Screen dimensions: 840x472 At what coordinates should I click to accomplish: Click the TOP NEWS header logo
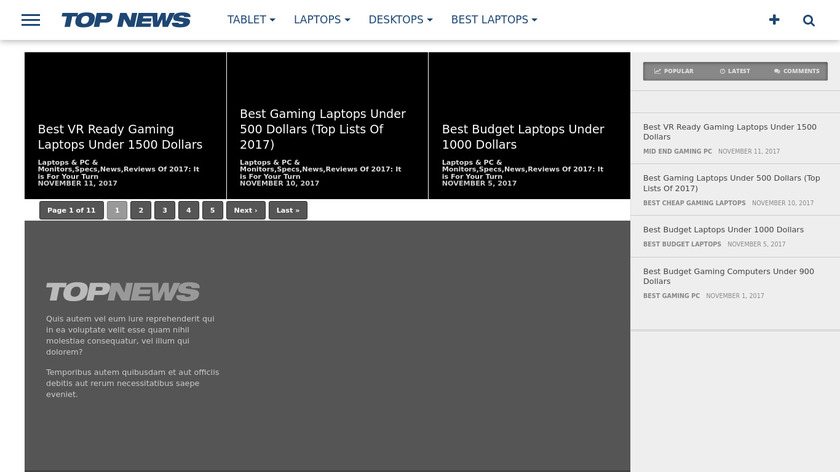click(x=126, y=20)
